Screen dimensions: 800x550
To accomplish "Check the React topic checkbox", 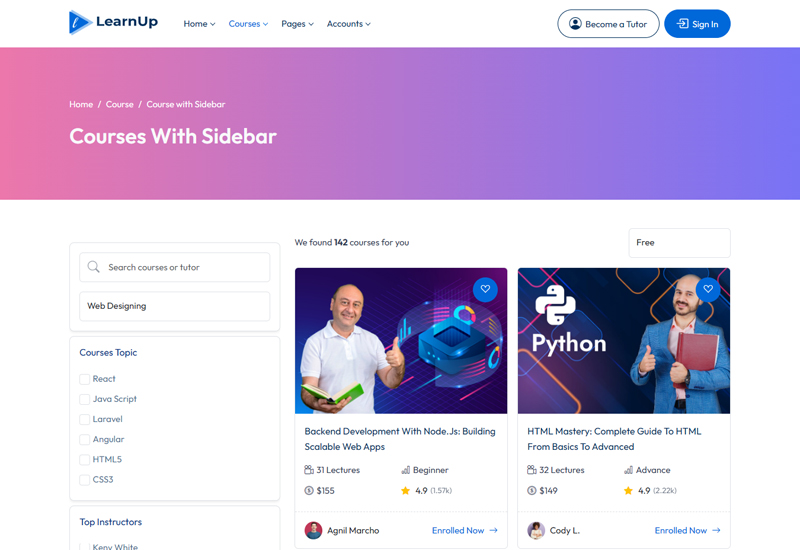I will click(85, 379).
